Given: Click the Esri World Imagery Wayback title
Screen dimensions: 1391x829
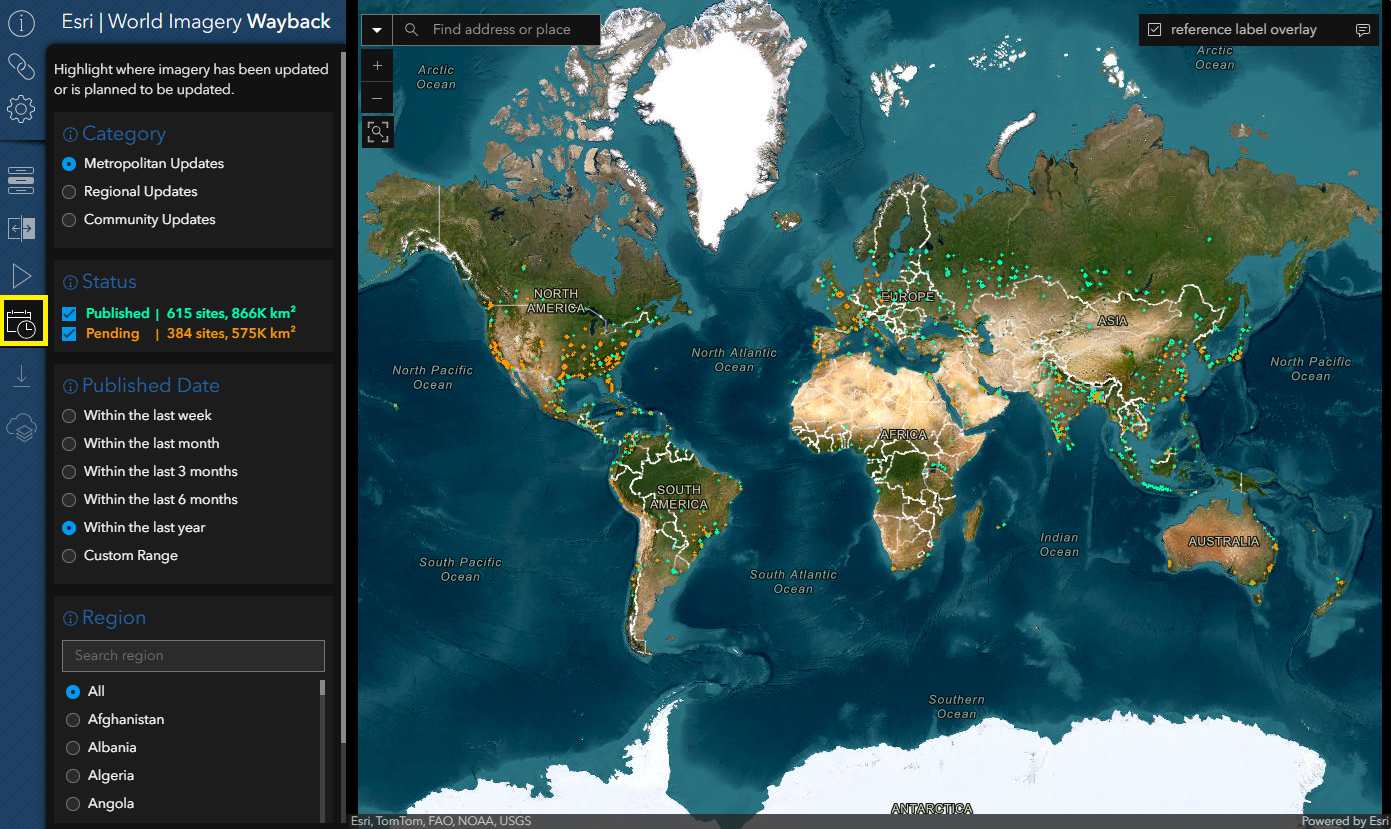Looking at the screenshot, I should tap(196, 22).
